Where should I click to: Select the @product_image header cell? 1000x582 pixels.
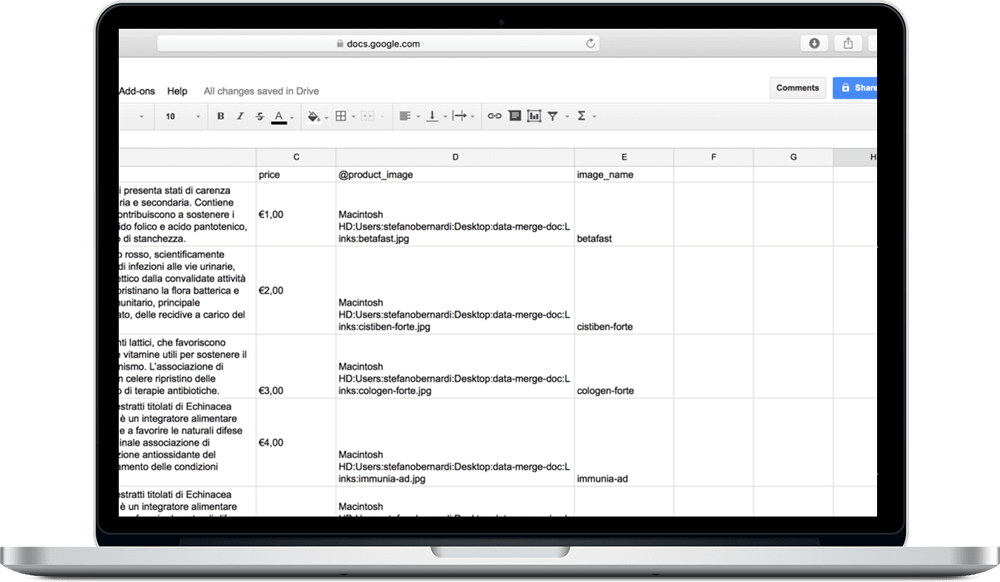pyautogui.click(x=455, y=175)
